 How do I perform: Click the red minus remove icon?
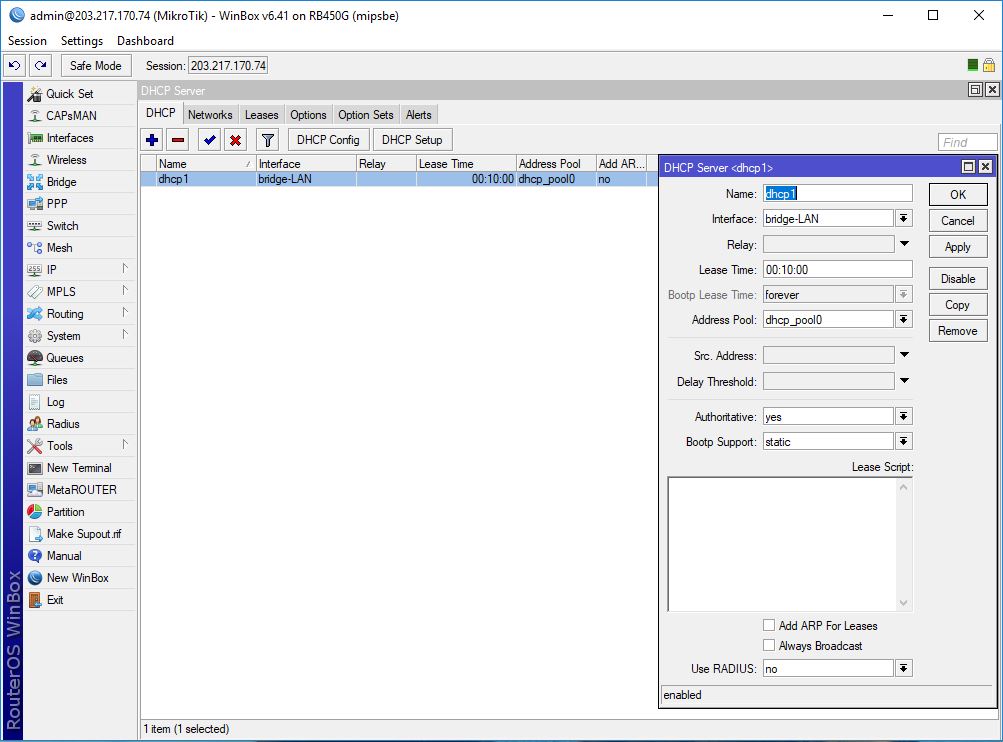pyautogui.click(x=178, y=140)
